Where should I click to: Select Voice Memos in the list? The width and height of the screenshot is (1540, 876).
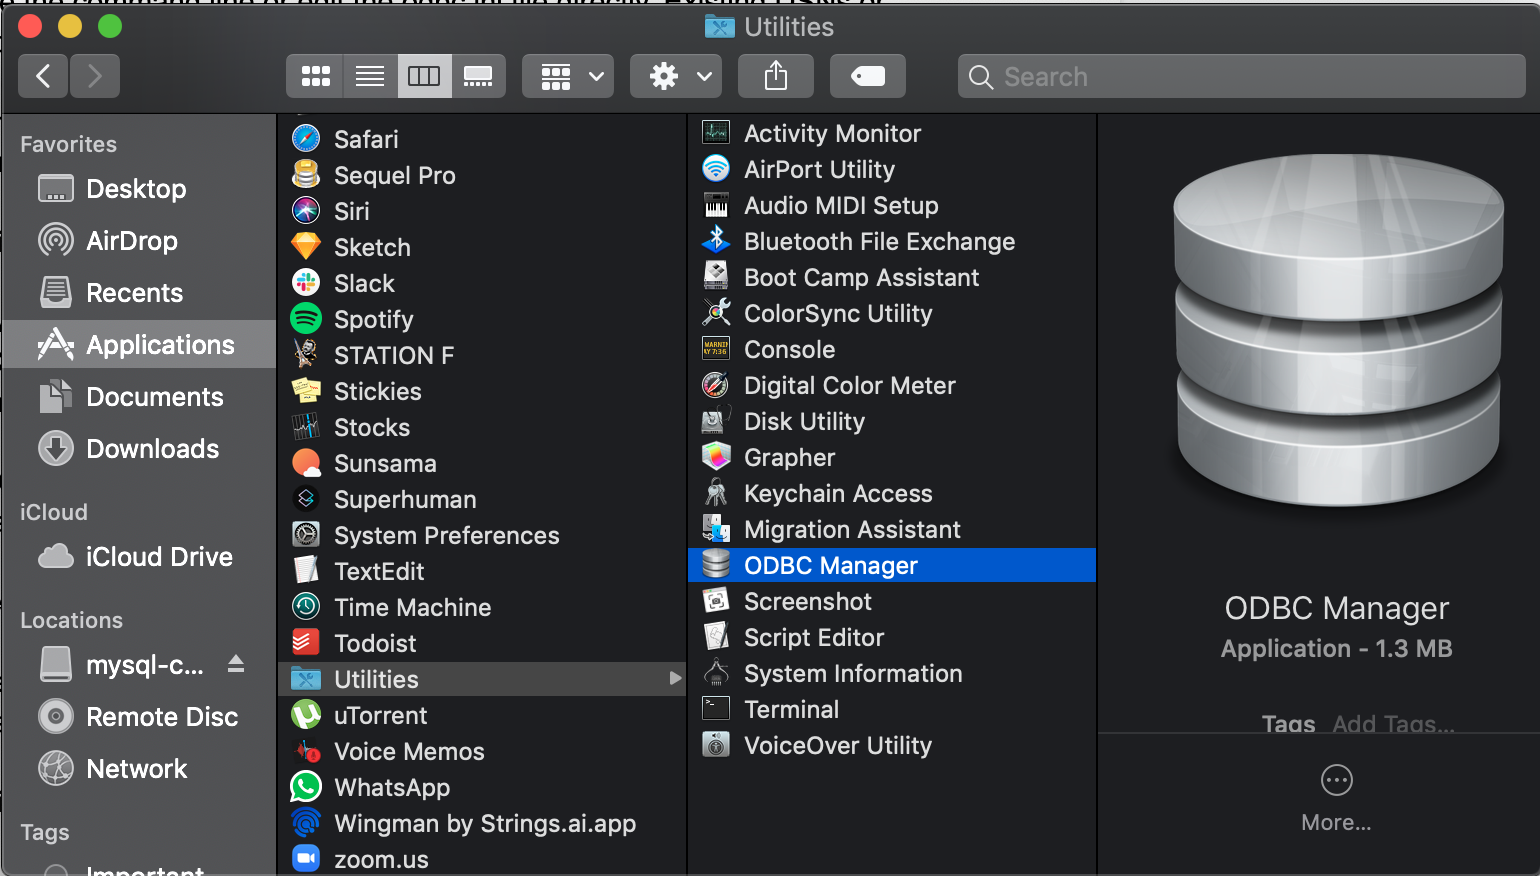482,751
